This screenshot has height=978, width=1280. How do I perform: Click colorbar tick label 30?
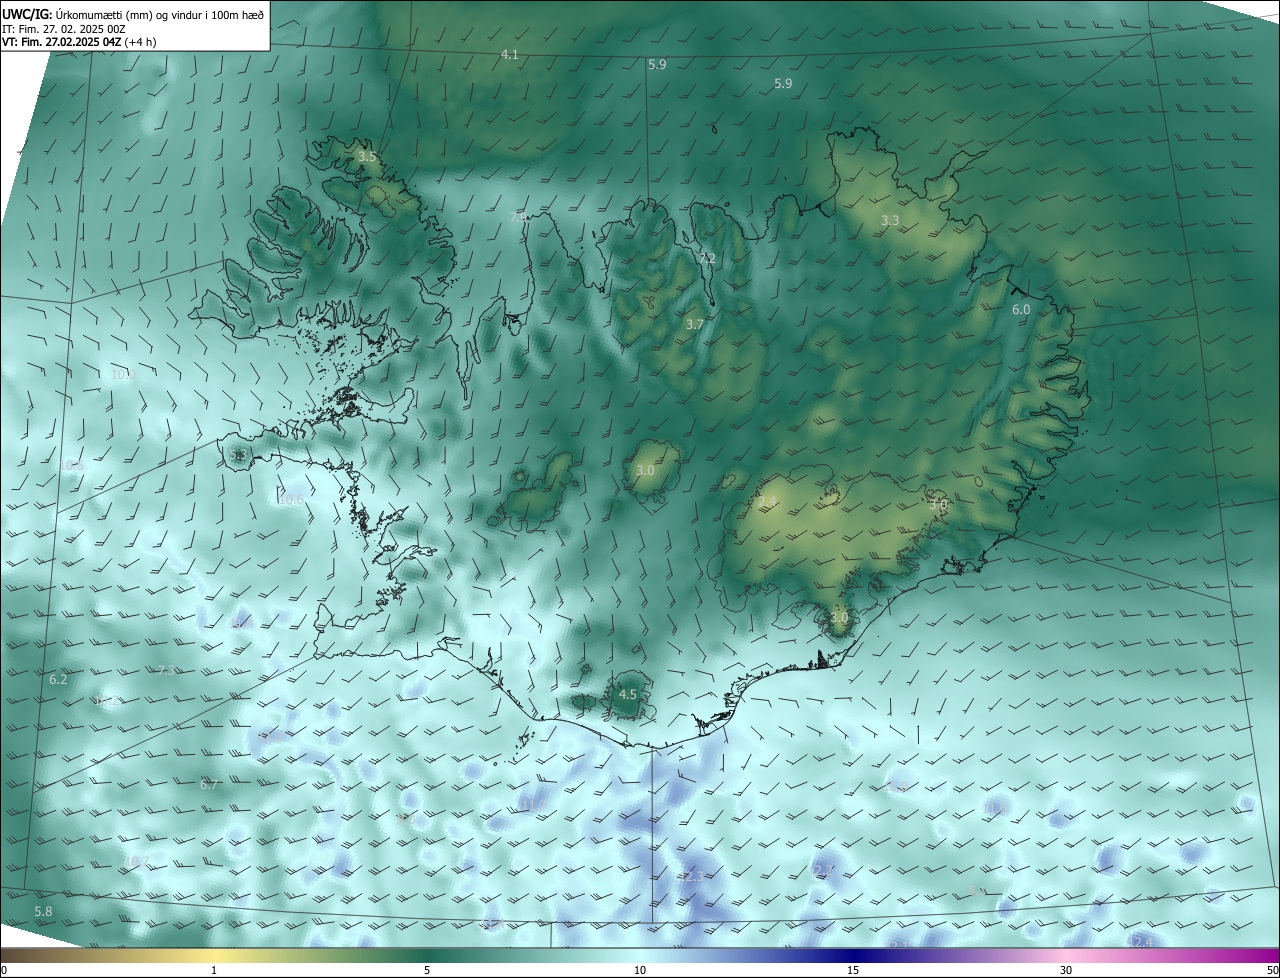coord(1066,970)
